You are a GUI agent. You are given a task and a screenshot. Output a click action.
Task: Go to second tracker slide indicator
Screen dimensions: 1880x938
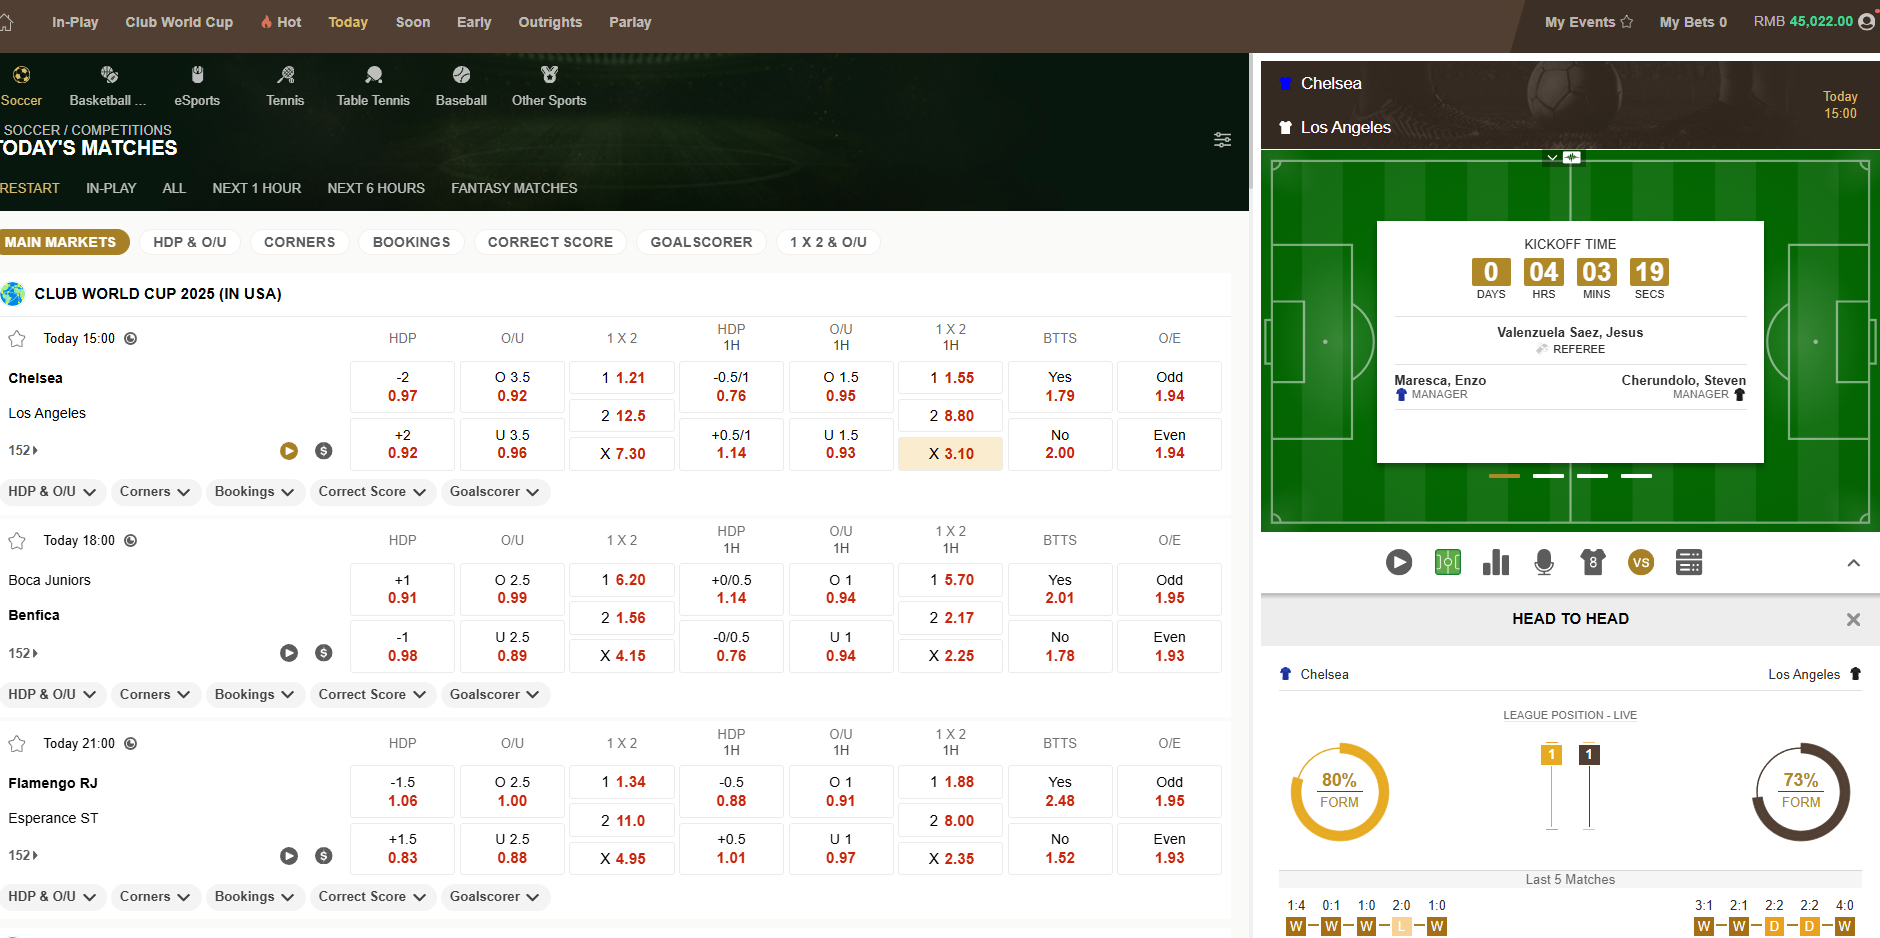[x=1548, y=476]
